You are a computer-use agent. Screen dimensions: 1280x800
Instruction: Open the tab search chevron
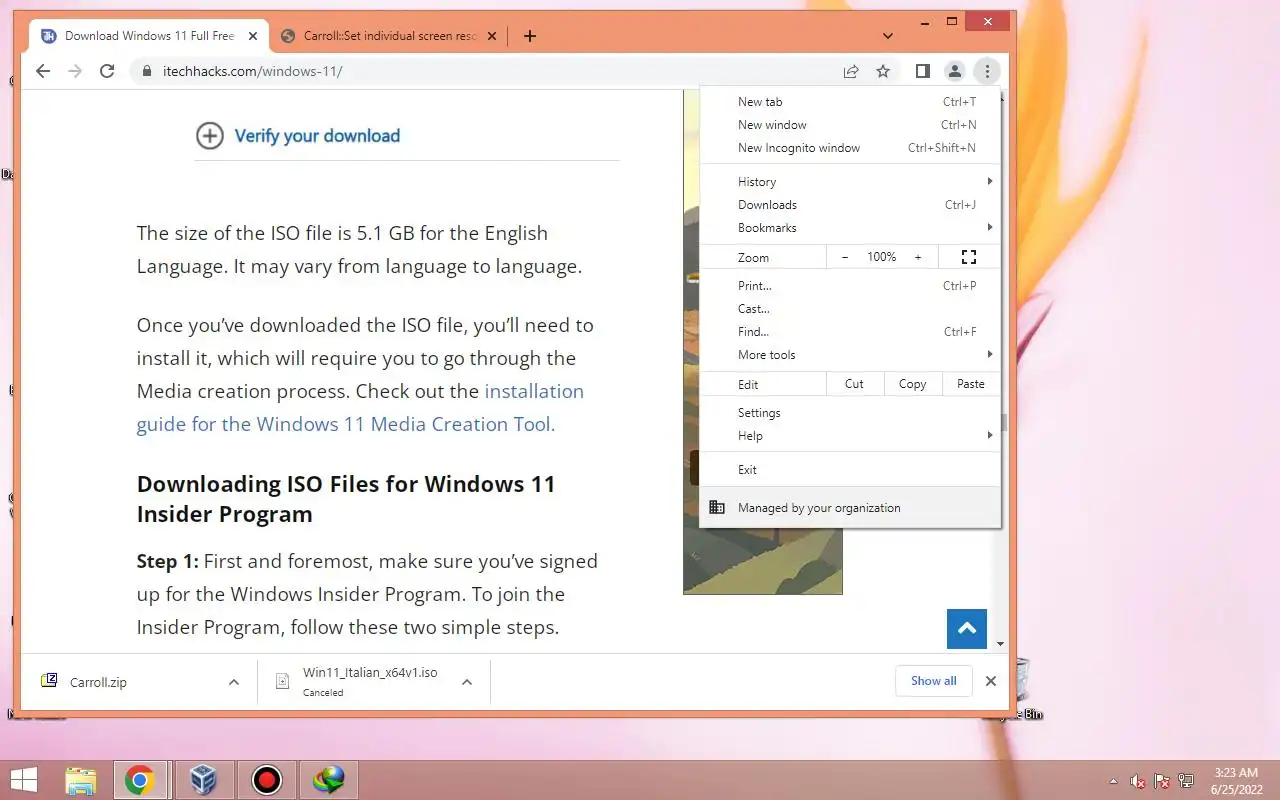click(888, 36)
